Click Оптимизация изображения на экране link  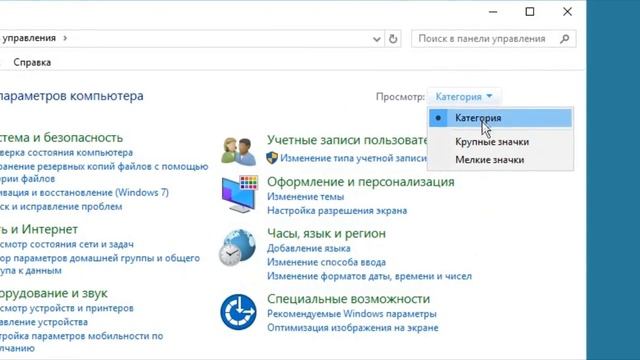[353, 328]
